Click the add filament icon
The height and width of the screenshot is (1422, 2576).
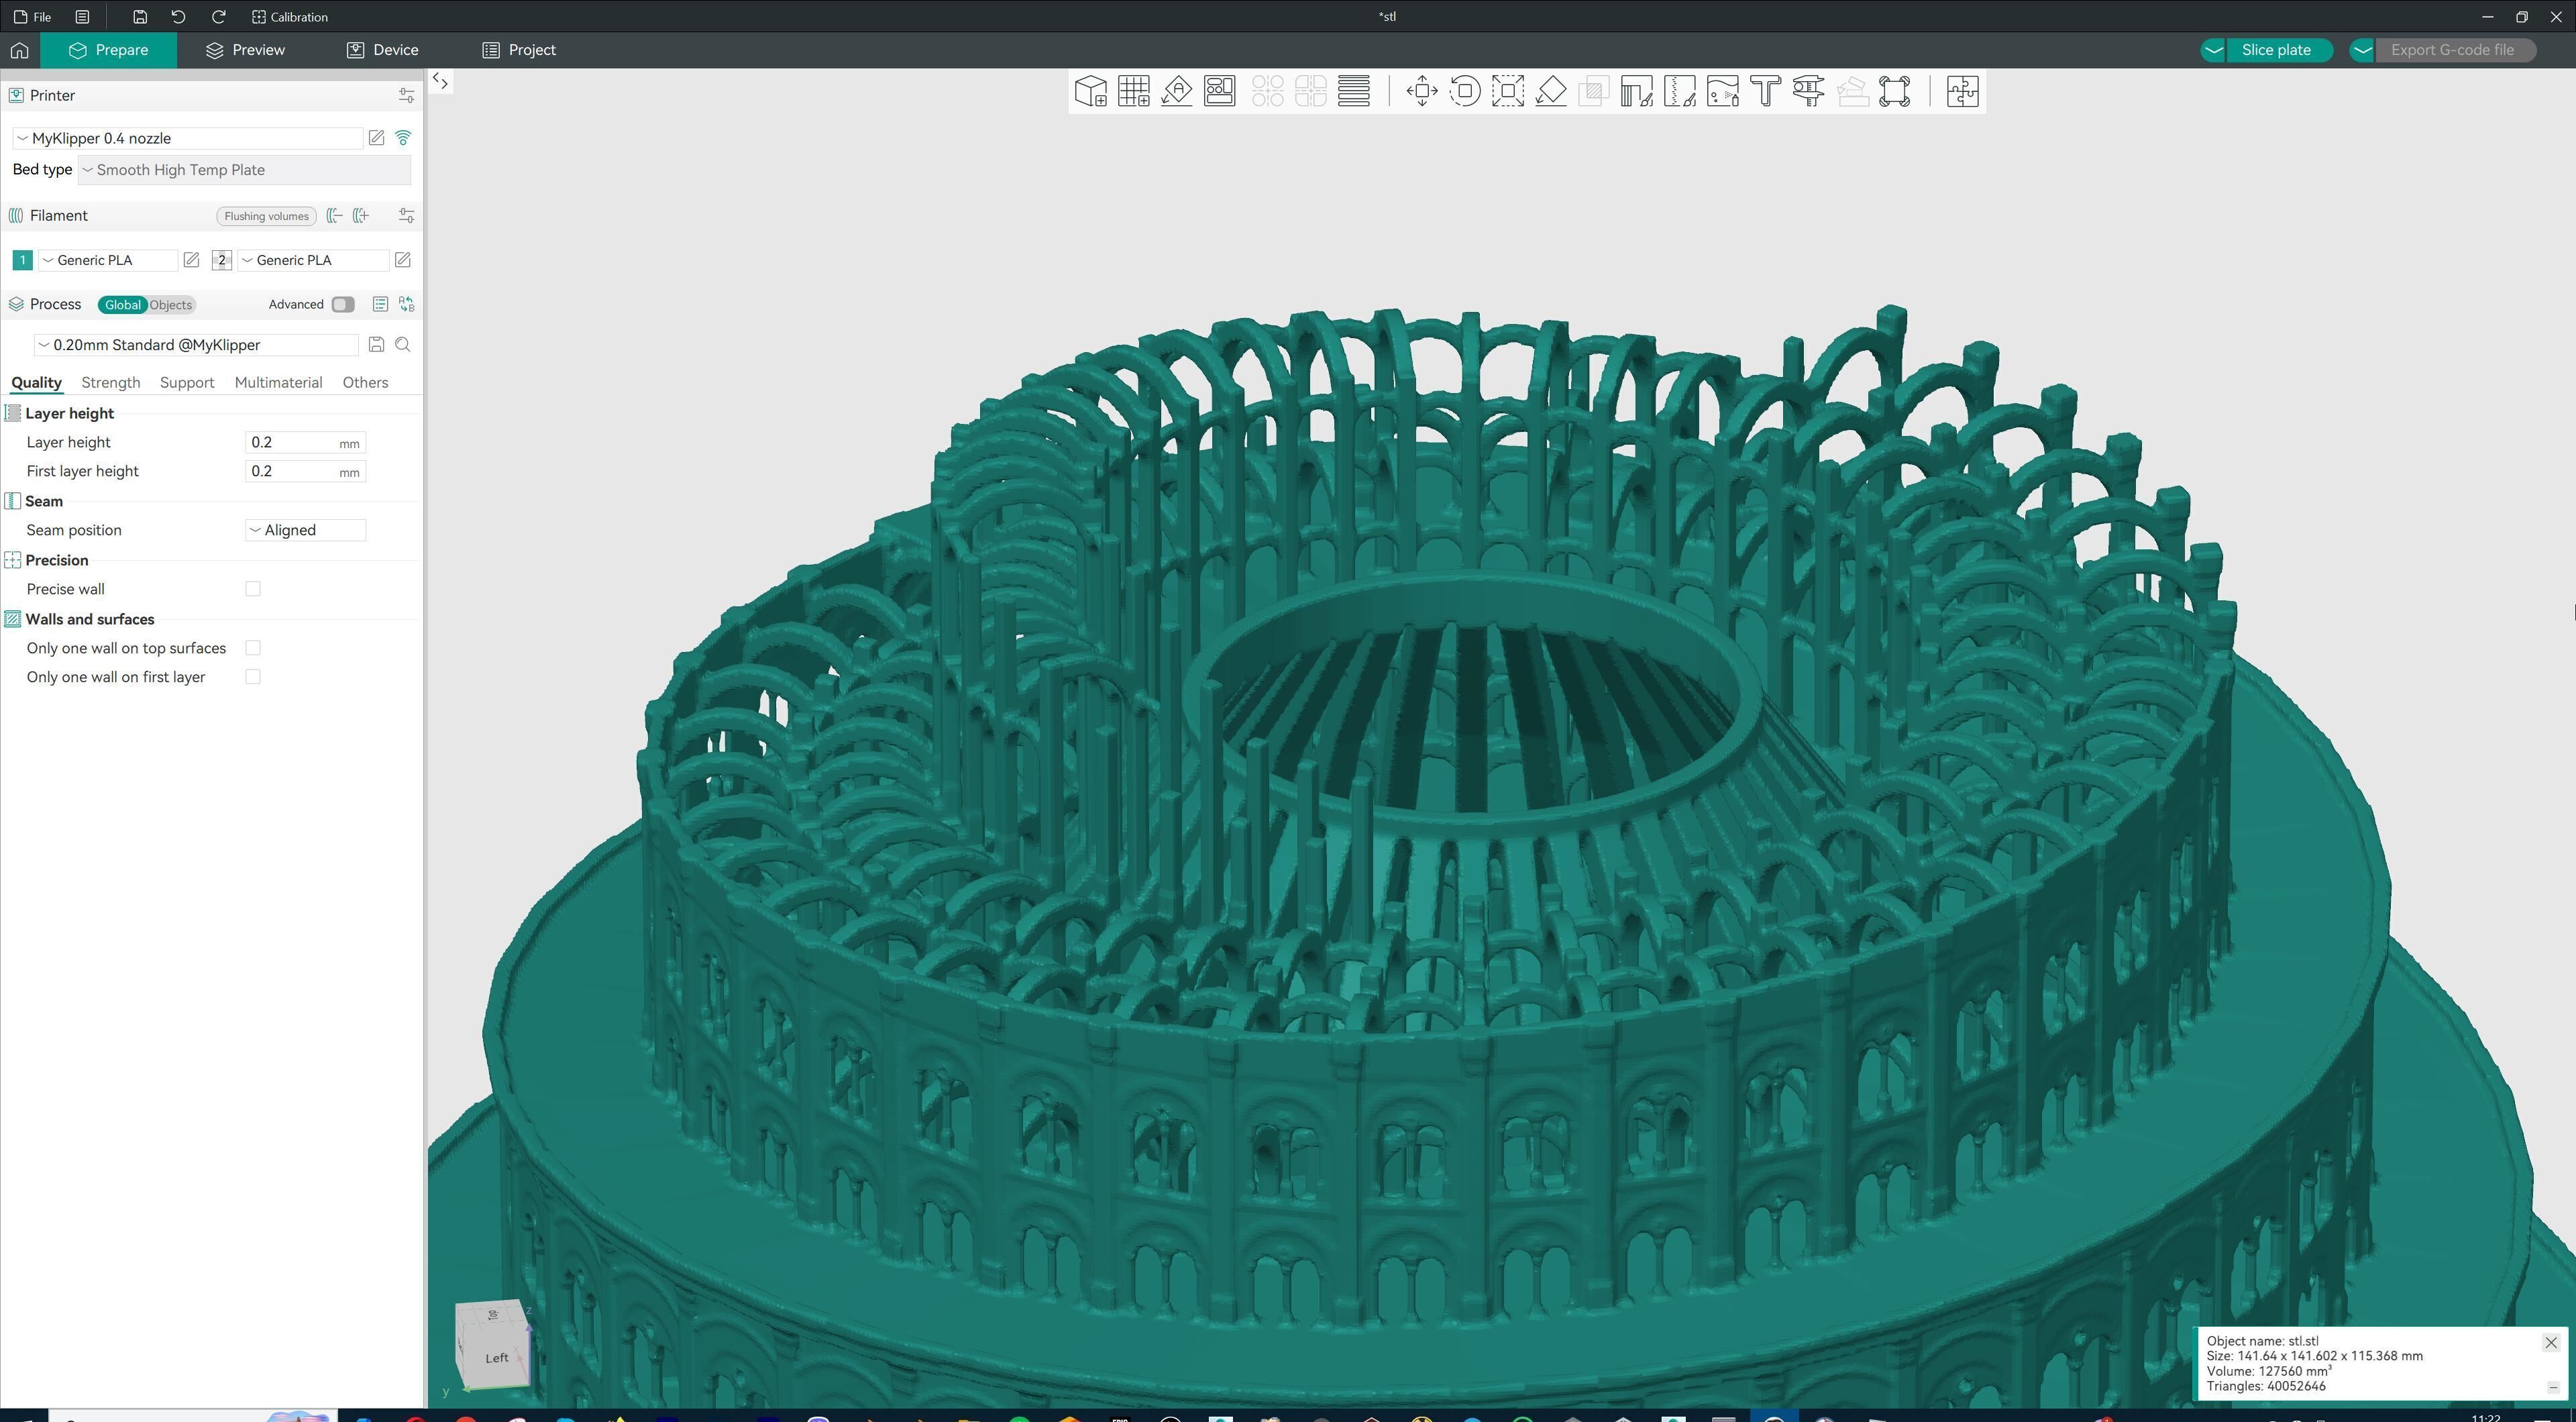pyautogui.click(x=361, y=215)
